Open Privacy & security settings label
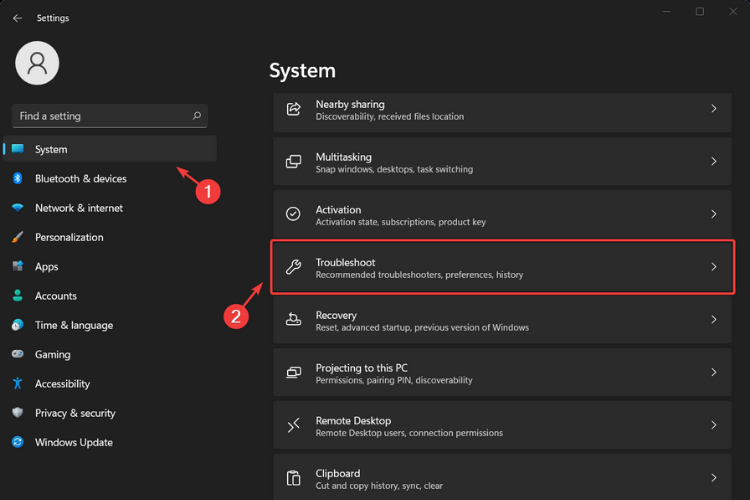The image size is (750, 500). click(75, 413)
